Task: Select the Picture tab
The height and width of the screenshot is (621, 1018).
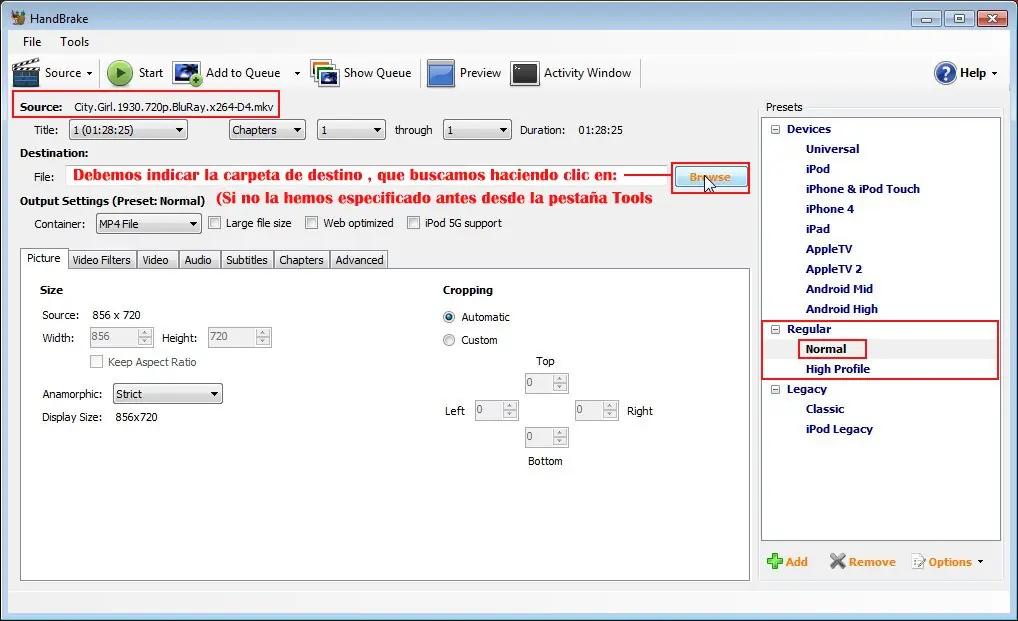Action: pos(43,258)
